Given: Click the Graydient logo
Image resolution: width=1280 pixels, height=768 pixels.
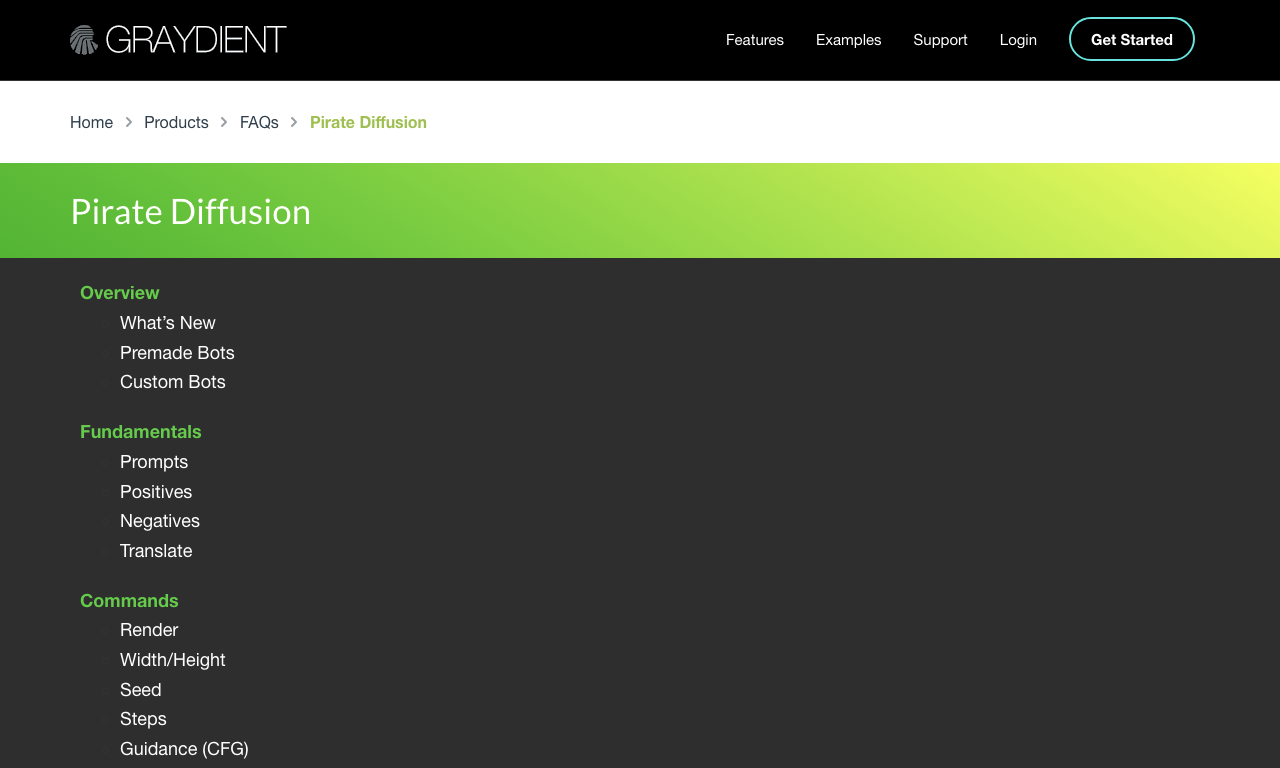Looking at the screenshot, I should pyautogui.click(x=178, y=40).
